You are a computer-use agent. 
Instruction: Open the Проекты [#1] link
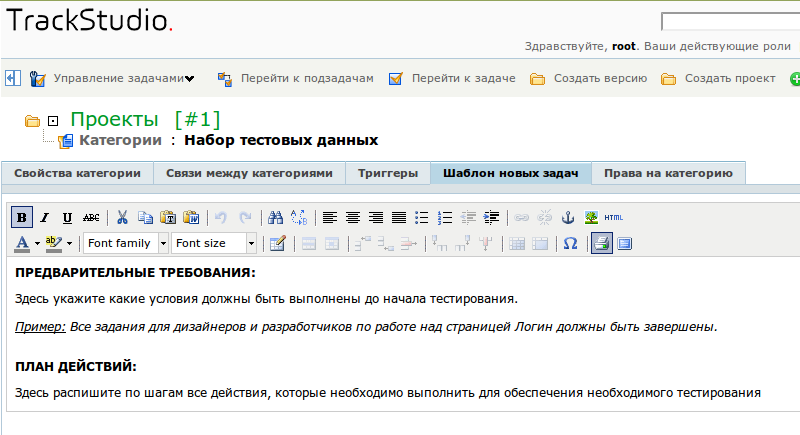[145, 119]
